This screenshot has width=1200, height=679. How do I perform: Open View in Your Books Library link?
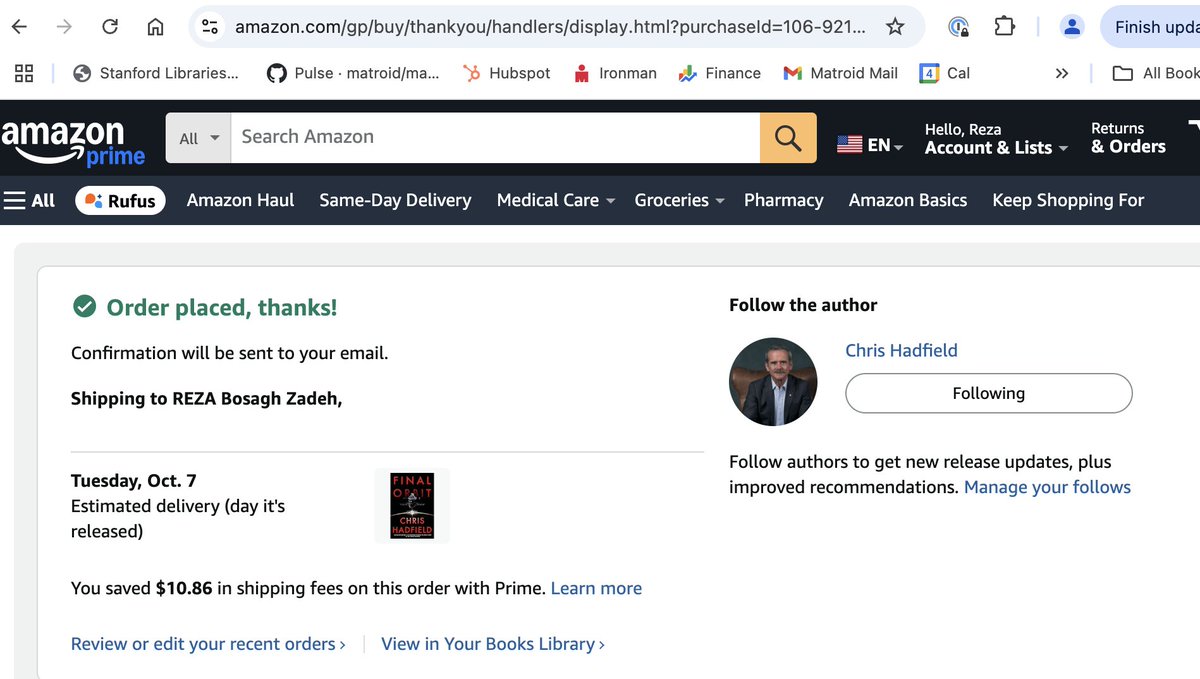[x=492, y=644]
